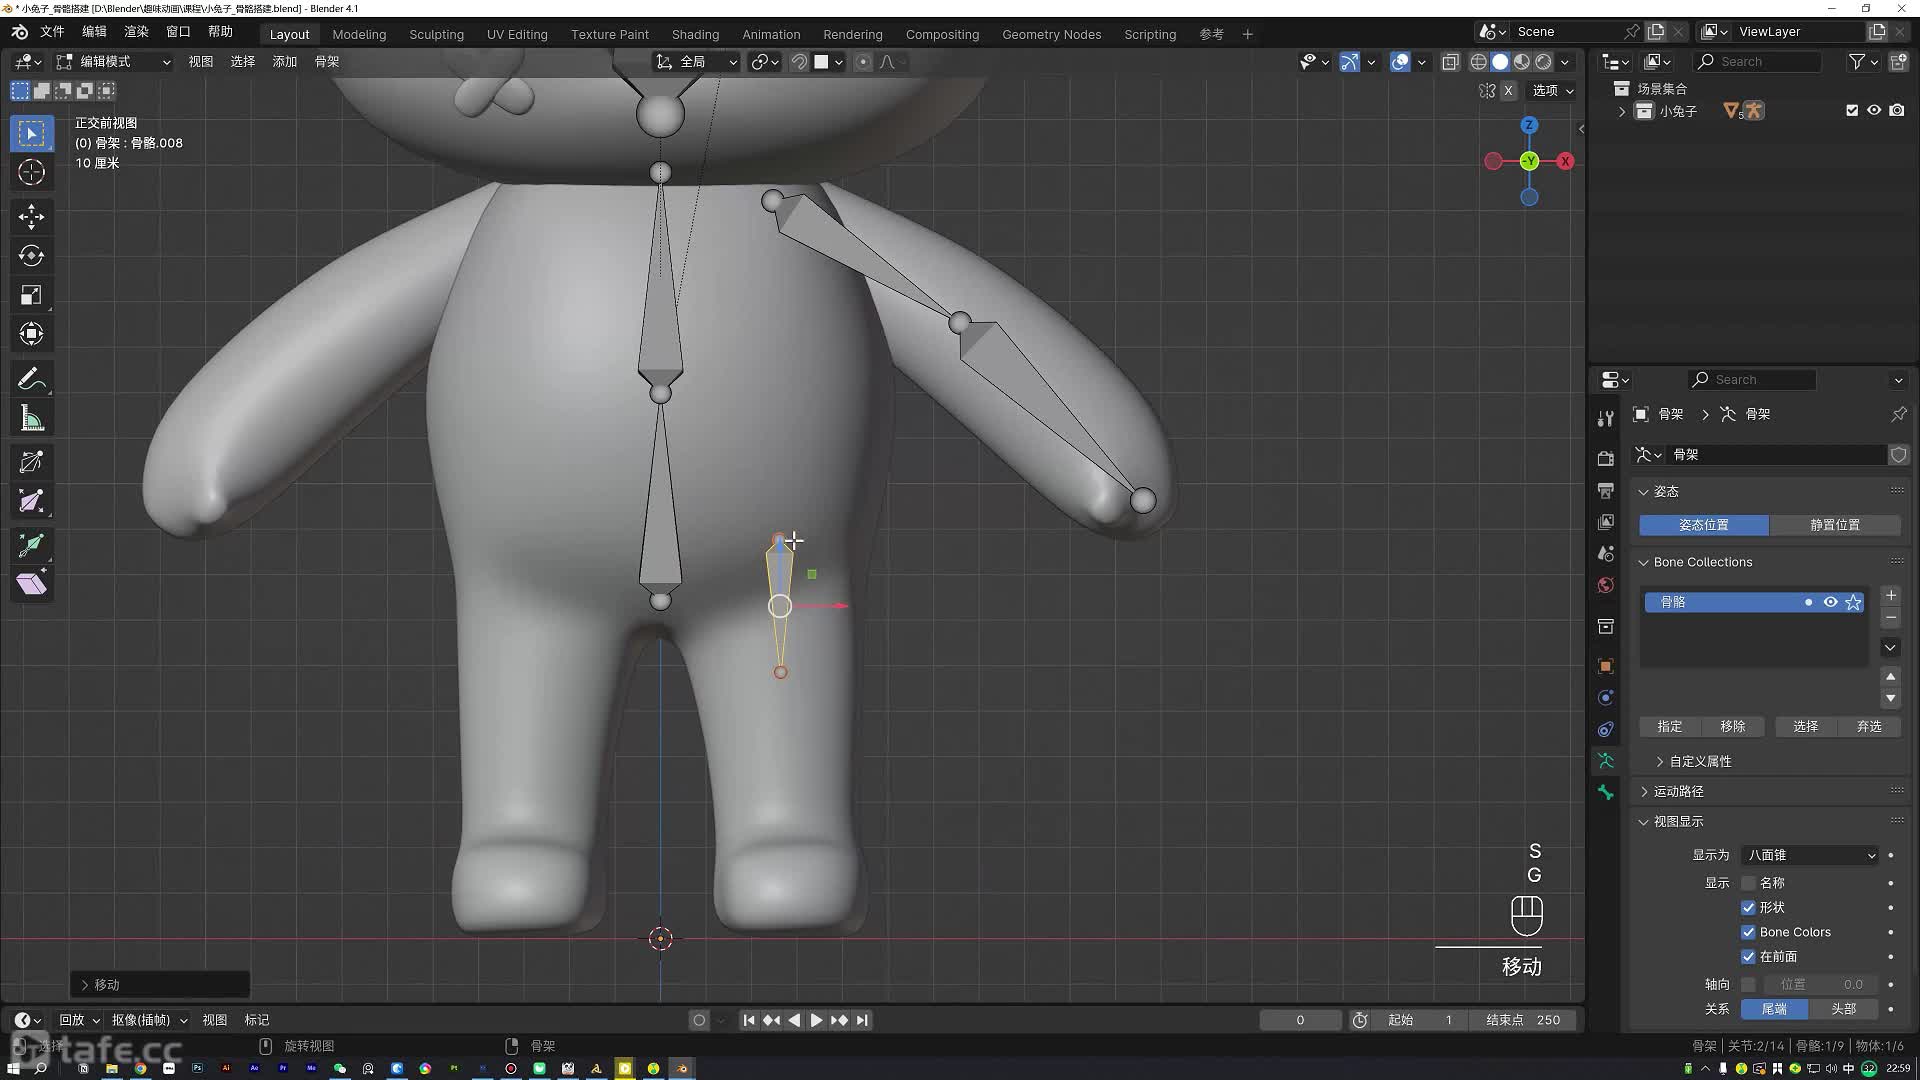The image size is (1920, 1080).
Task: Activate the 3D Cursor tool
Action: point(31,172)
